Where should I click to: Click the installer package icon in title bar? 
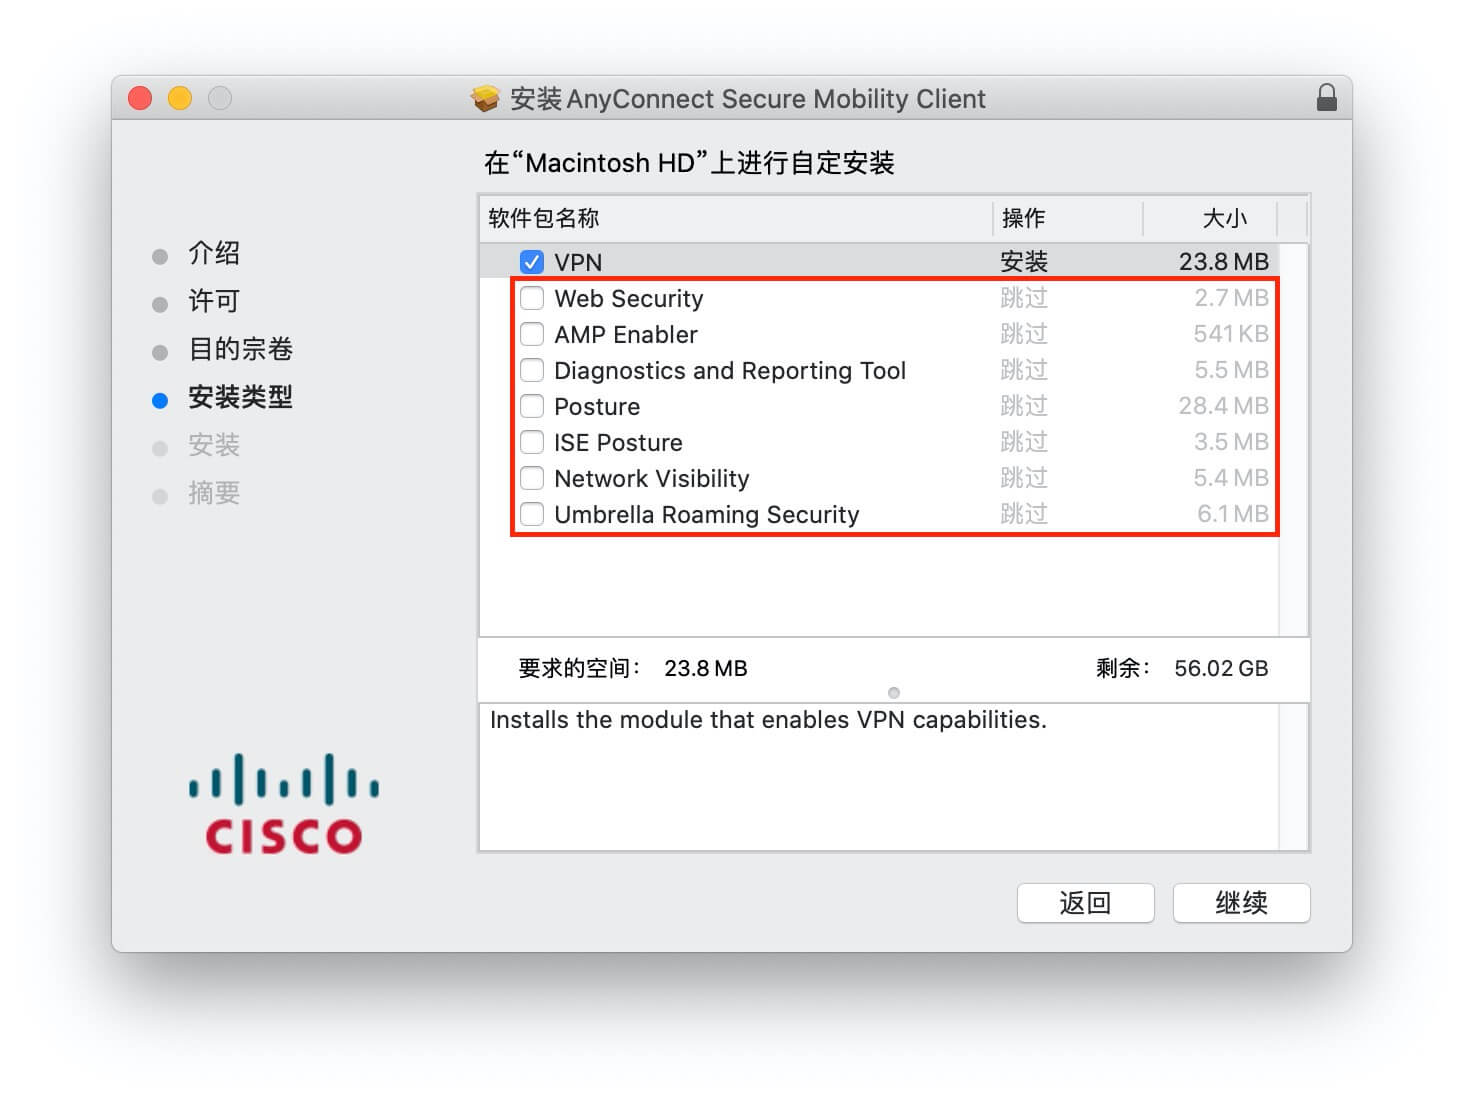tap(485, 98)
